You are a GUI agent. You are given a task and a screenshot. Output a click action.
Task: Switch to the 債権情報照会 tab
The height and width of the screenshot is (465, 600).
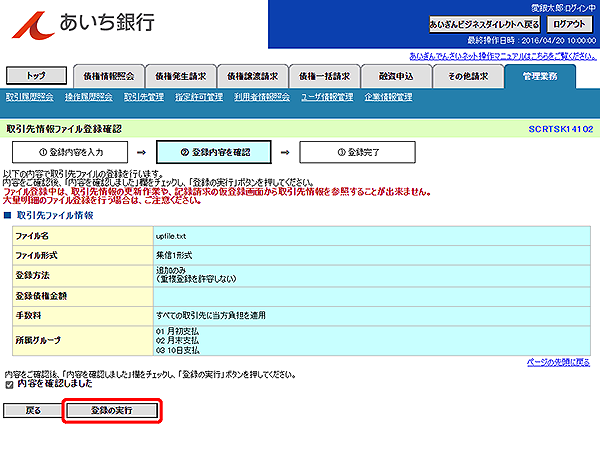pyautogui.click(x=109, y=77)
